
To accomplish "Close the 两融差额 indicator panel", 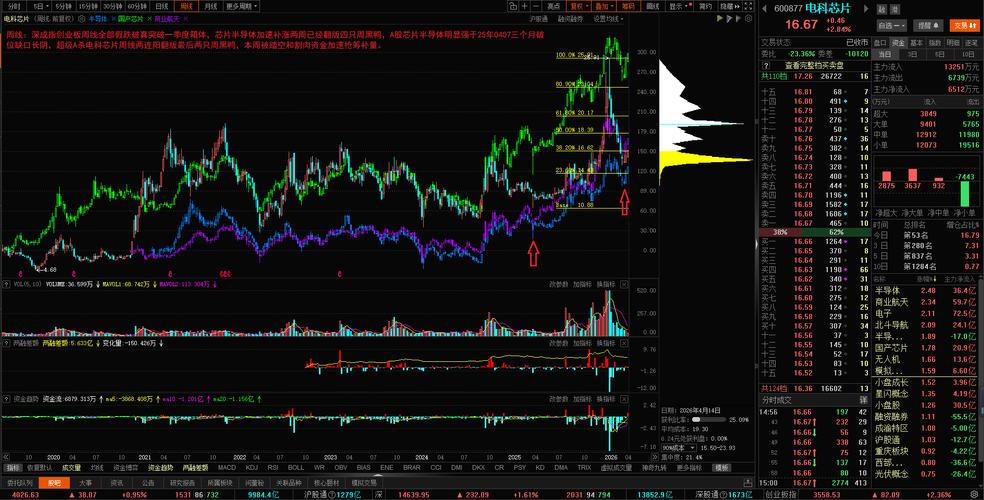I will [624, 343].
